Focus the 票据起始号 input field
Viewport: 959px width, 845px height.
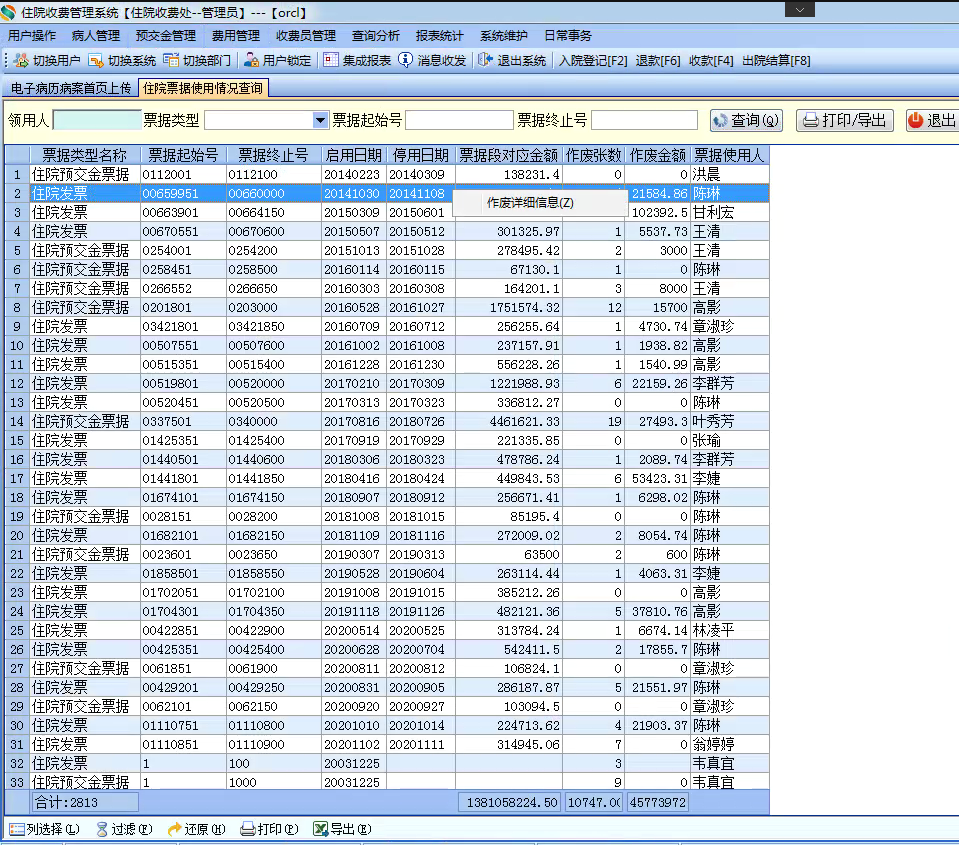(459, 120)
